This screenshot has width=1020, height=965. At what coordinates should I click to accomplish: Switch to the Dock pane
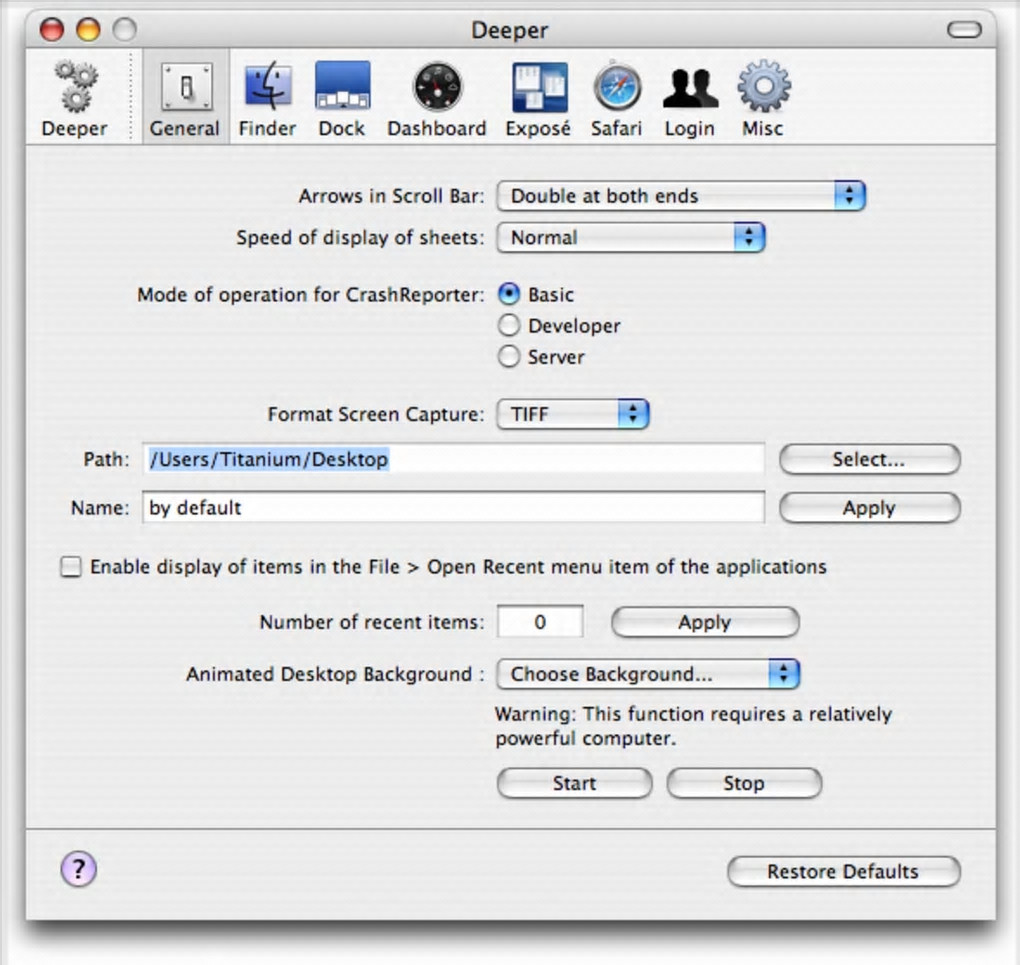click(342, 98)
